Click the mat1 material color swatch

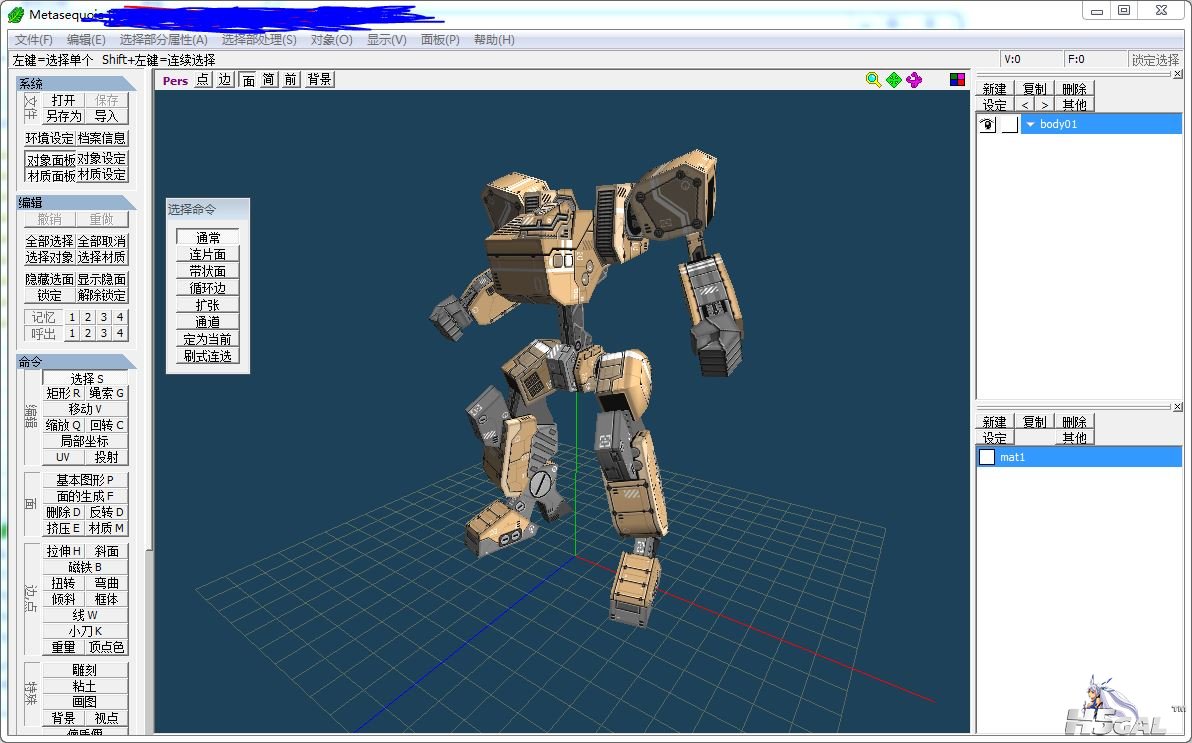click(x=987, y=457)
